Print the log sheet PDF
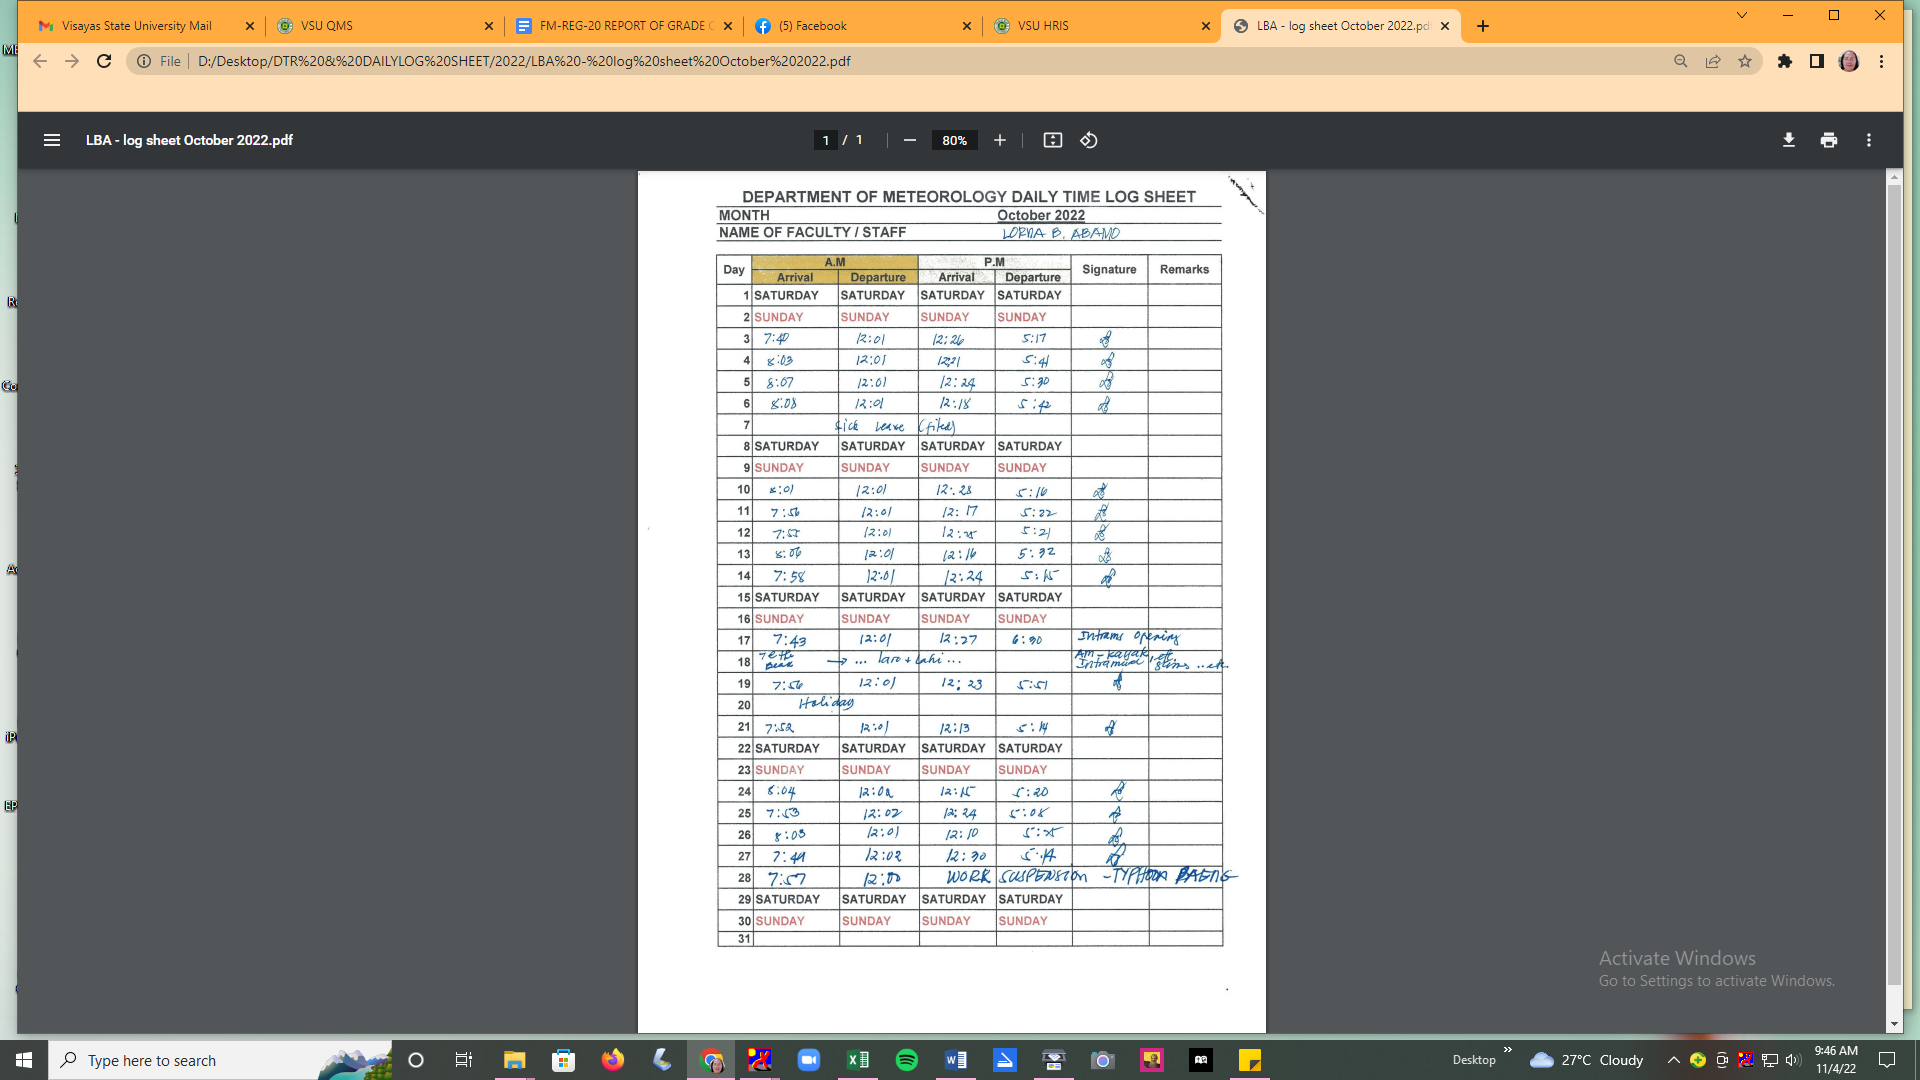This screenshot has width=1920, height=1080. coord(1828,140)
